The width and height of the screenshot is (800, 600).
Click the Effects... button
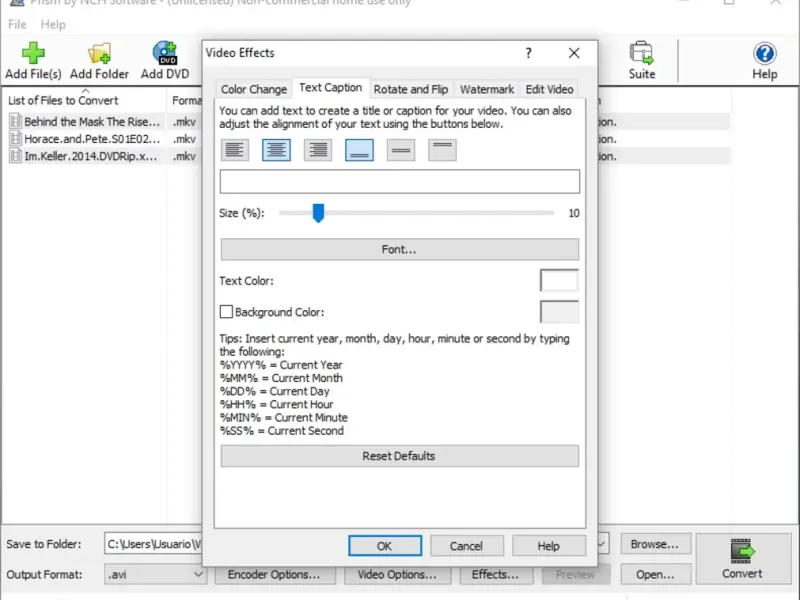pos(495,574)
